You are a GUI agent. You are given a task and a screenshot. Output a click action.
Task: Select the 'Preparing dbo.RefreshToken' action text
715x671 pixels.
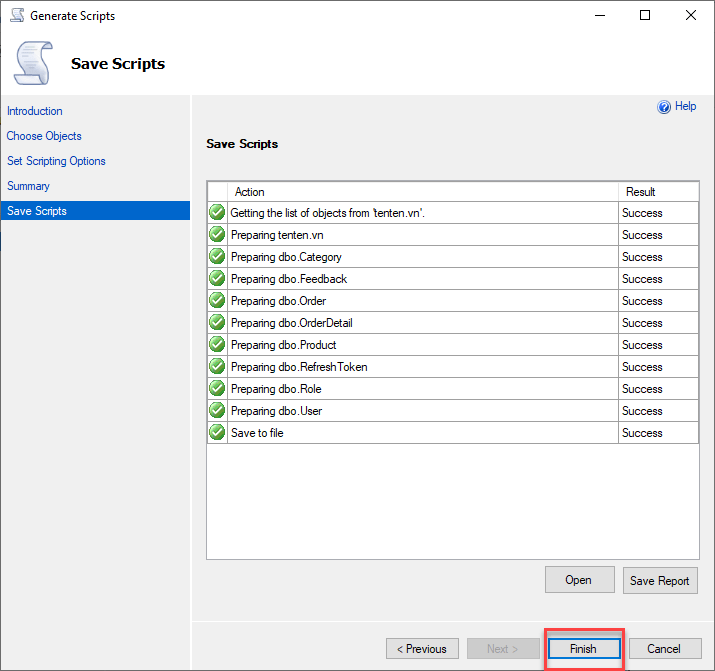click(x=299, y=367)
